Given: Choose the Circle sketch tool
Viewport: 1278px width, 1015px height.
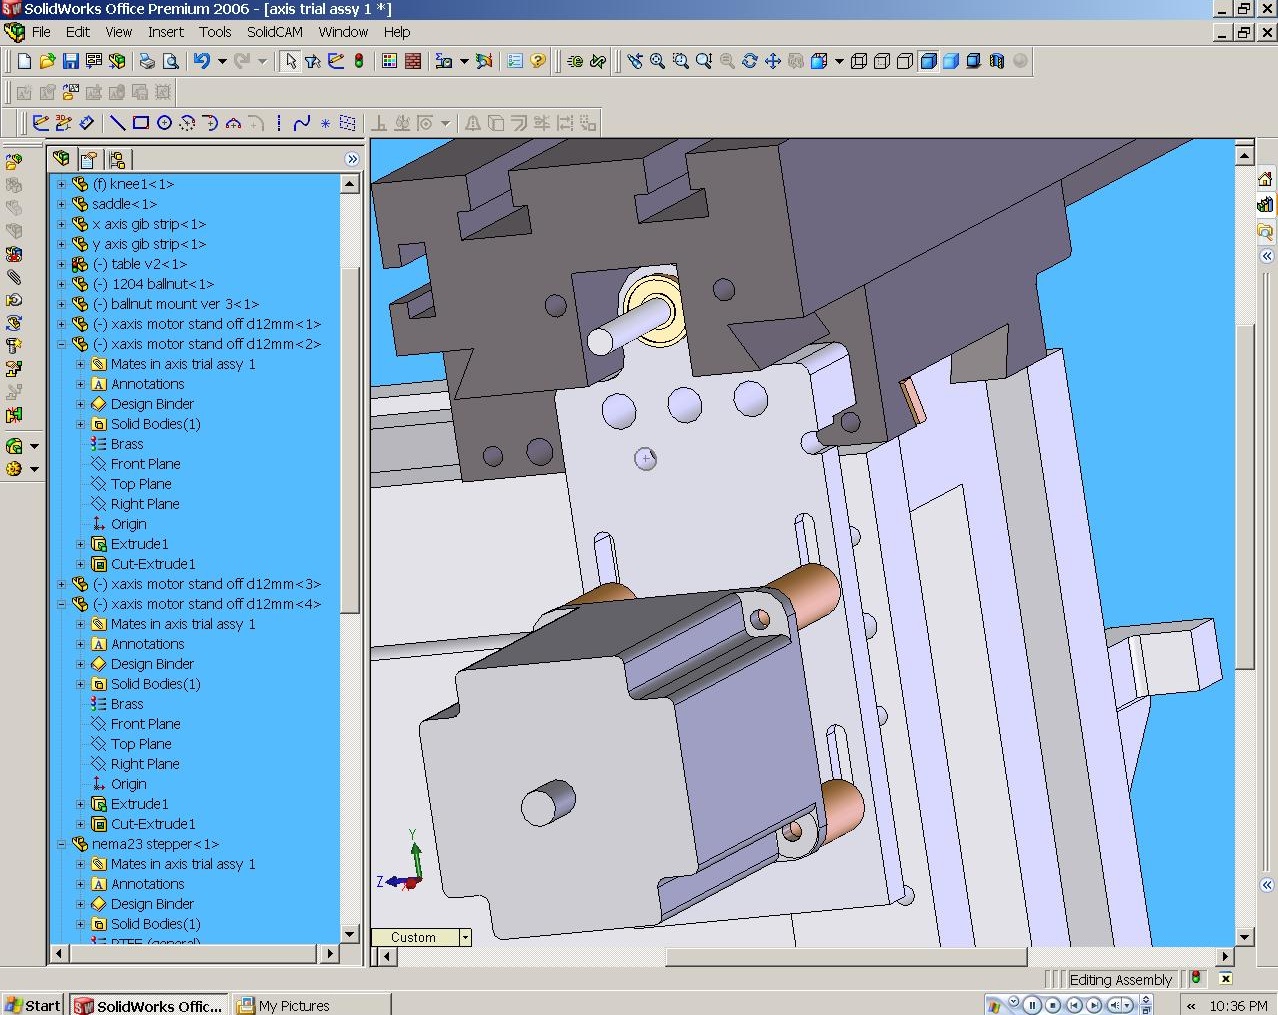Looking at the screenshot, I should pos(164,123).
